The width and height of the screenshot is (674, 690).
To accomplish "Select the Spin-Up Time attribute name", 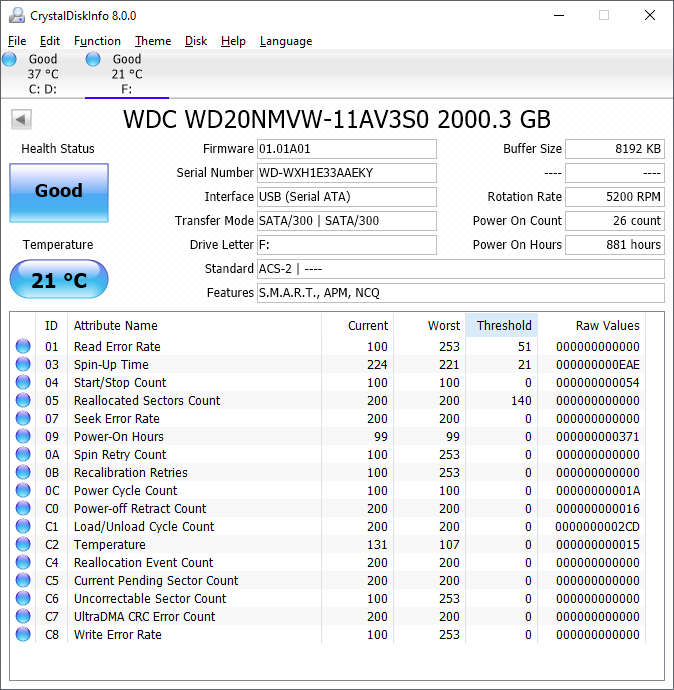I will [x=111, y=365].
